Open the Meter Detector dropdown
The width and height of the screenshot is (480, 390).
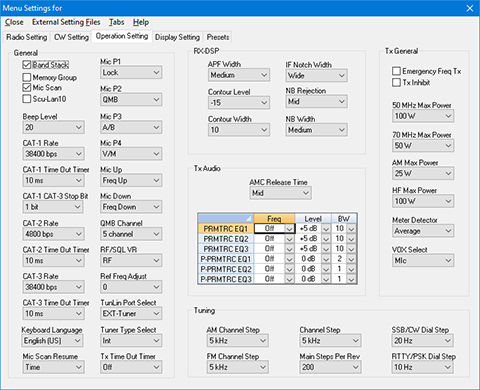(423, 231)
